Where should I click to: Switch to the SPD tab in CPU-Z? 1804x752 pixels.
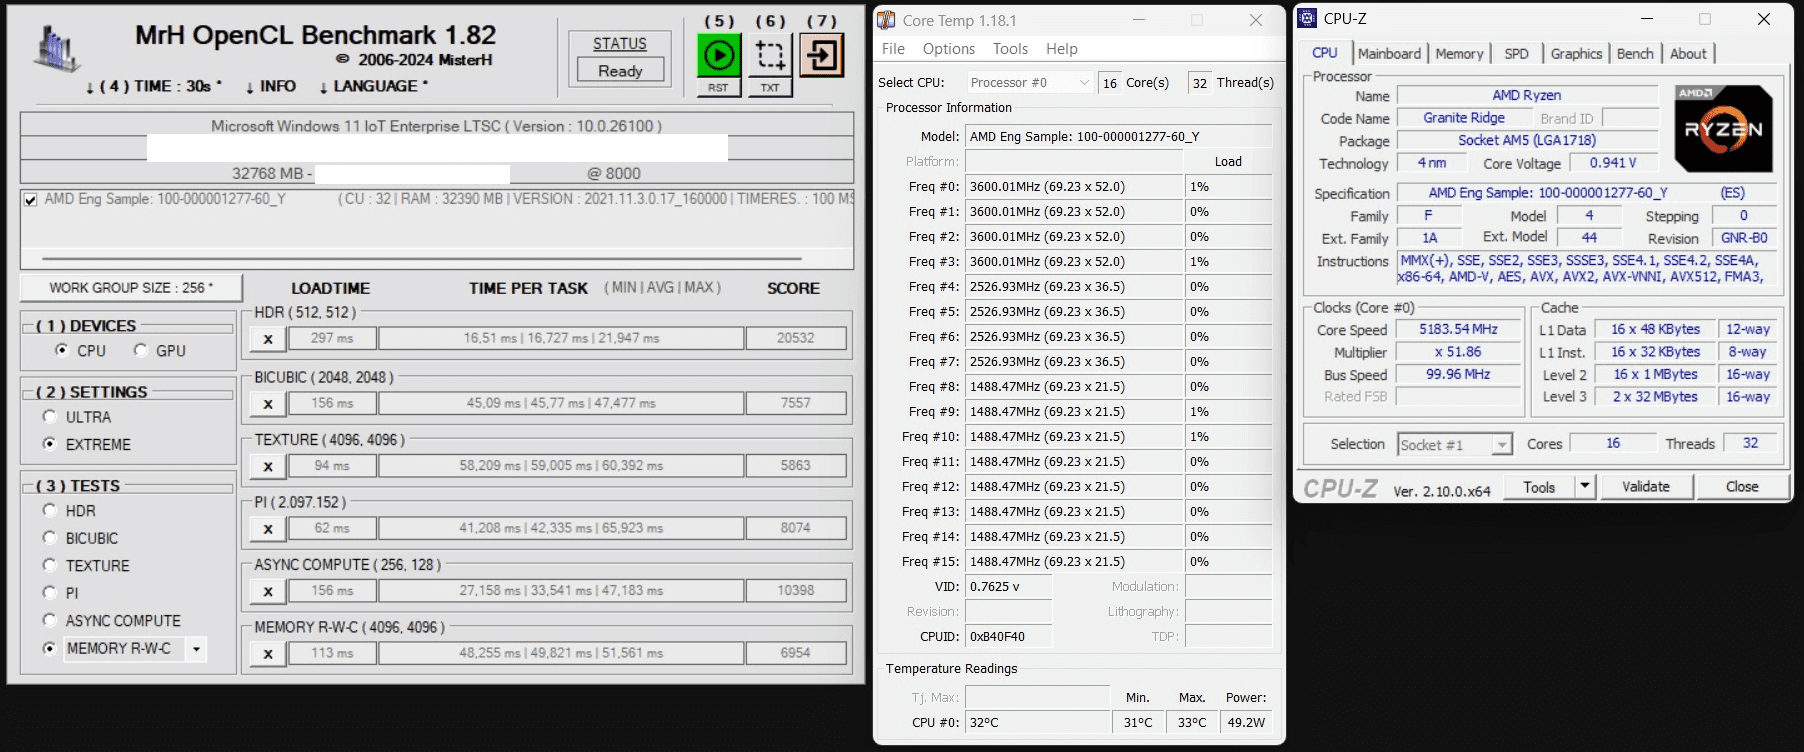click(1516, 54)
